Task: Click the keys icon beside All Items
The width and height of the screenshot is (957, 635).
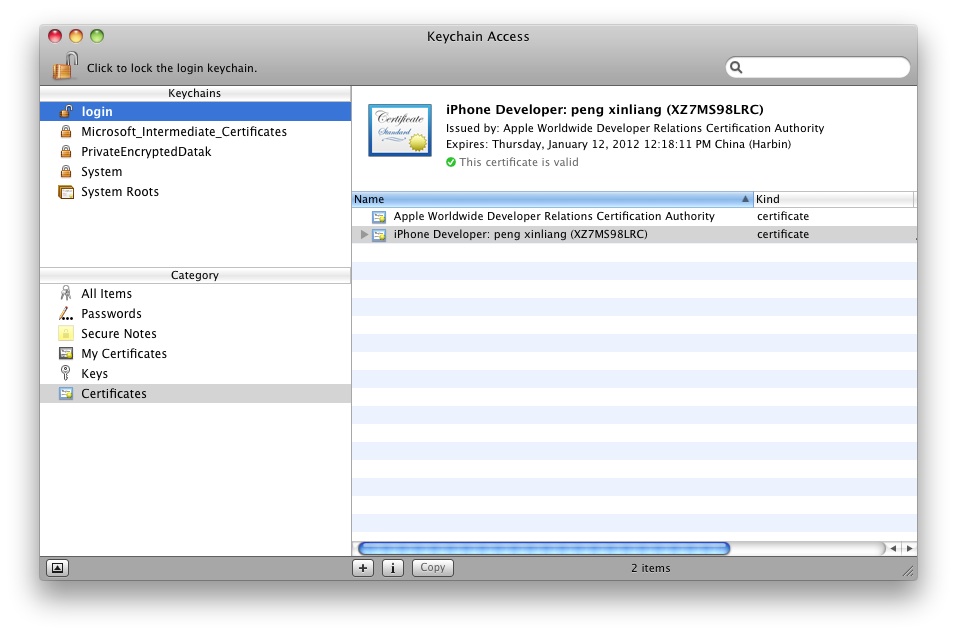Action: point(65,293)
